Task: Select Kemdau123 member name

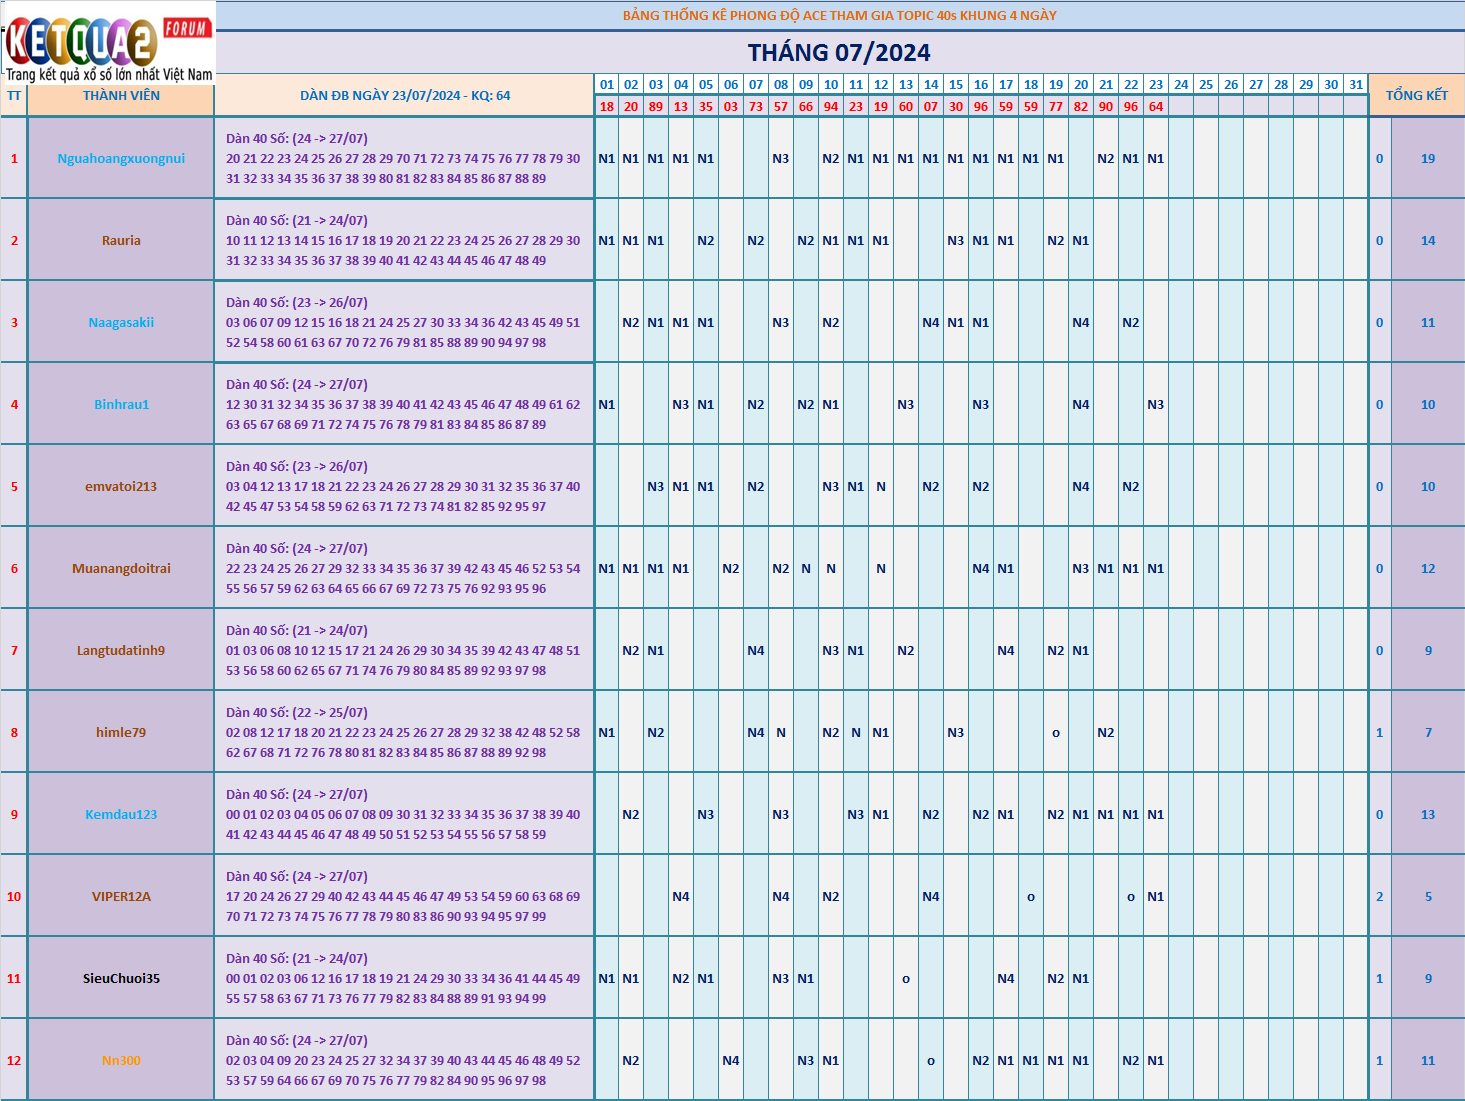Action: click(x=121, y=814)
